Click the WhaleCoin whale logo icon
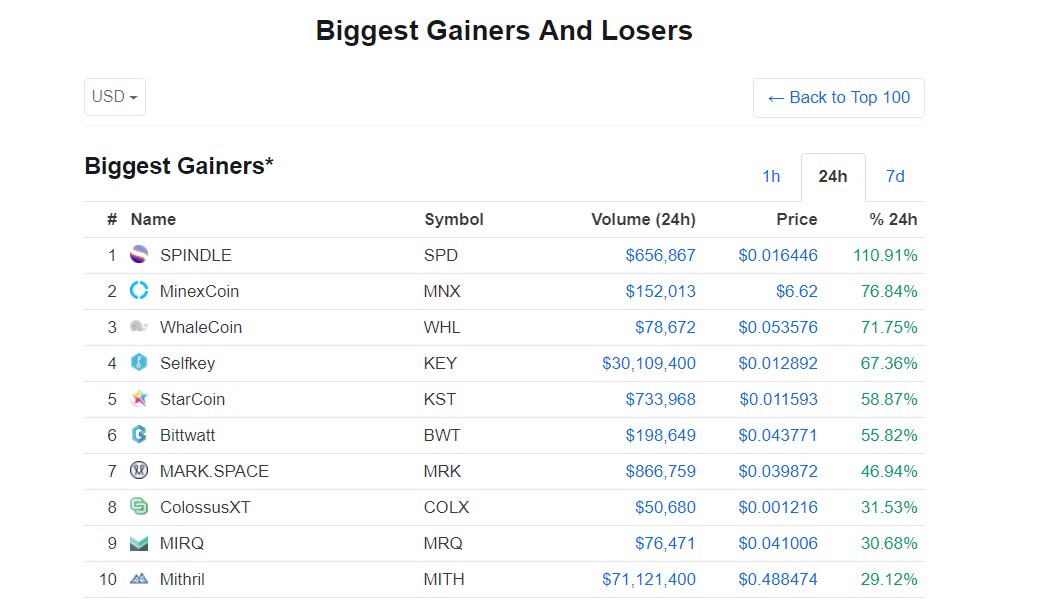This screenshot has height=604, width=1064. coord(138,326)
